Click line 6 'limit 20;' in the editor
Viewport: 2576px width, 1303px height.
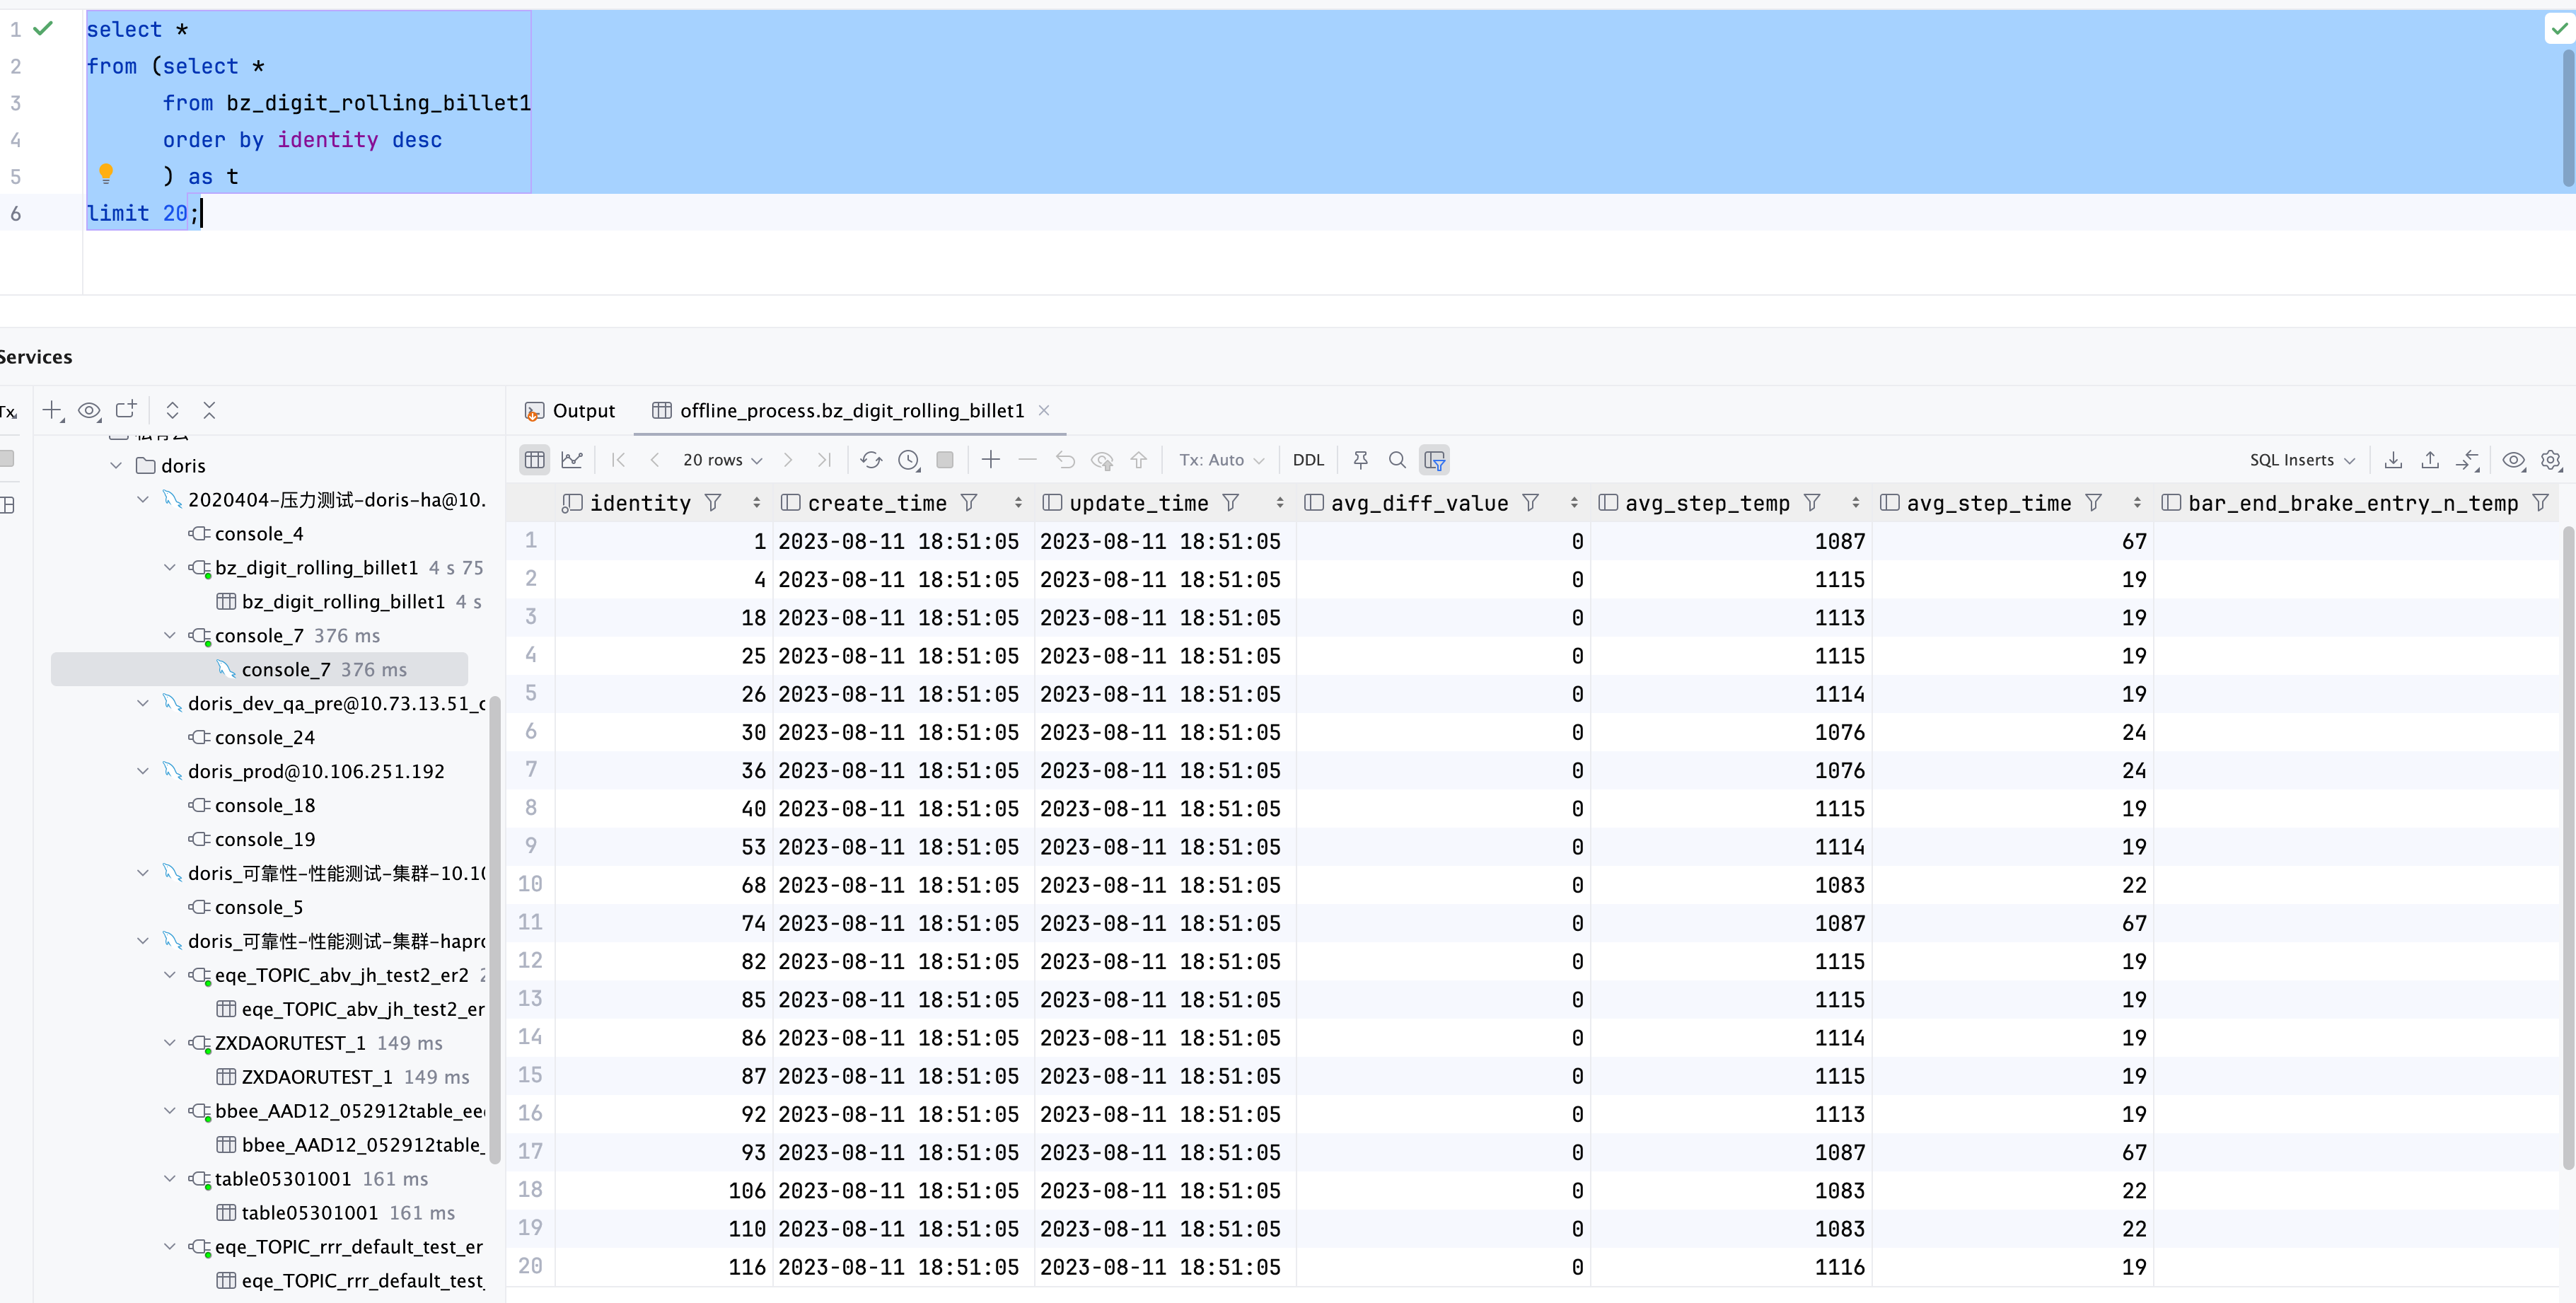click(x=143, y=213)
